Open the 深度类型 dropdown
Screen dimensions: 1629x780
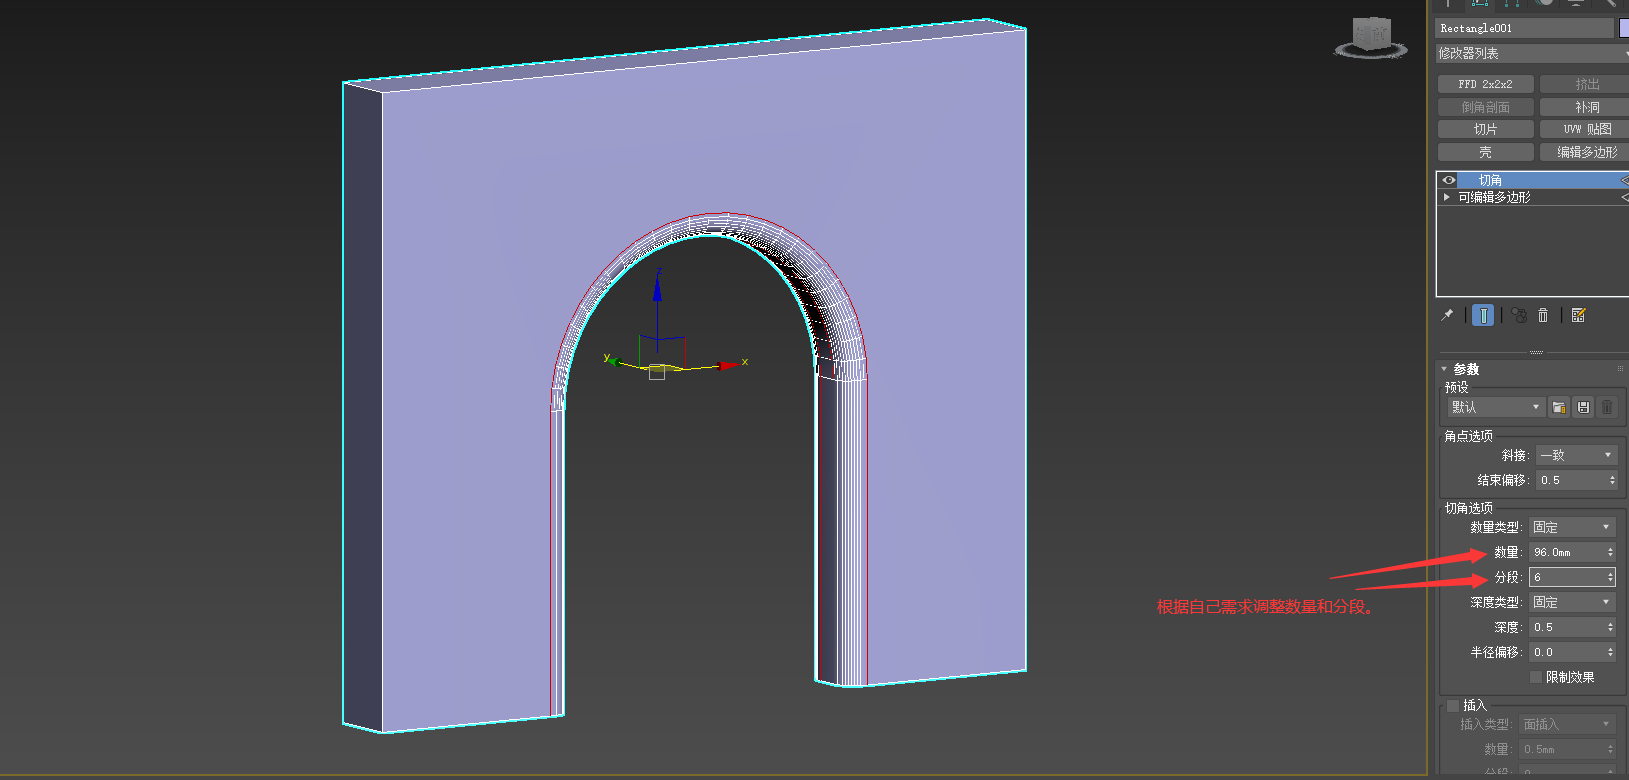pos(1572,602)
